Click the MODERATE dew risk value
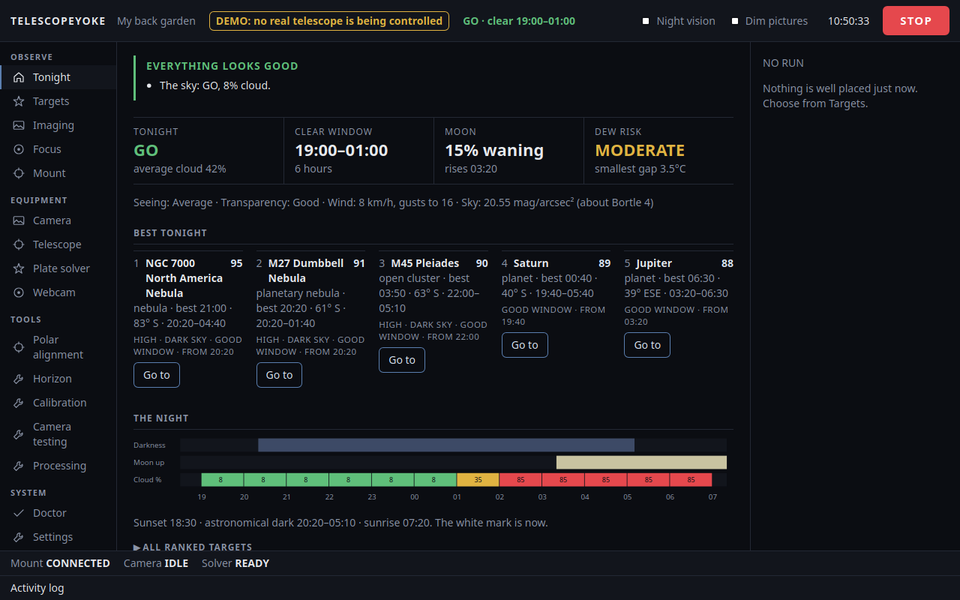960x600 pixels. (x=640, y=151)
